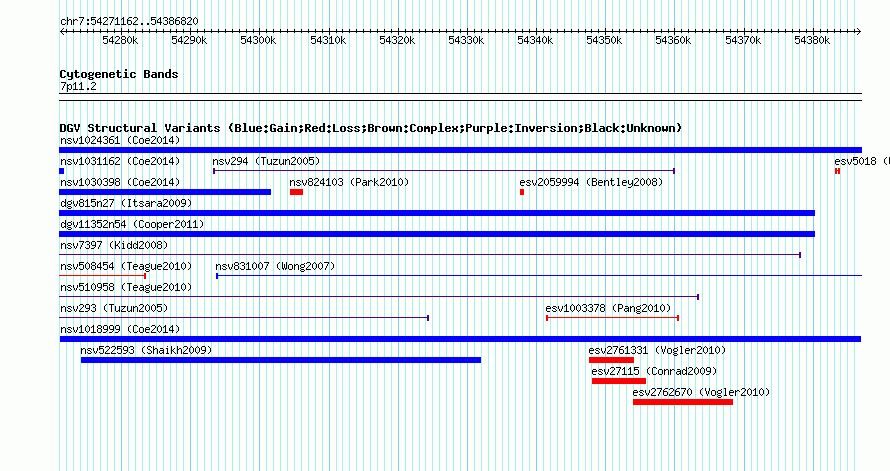
Task: Click the red esv2762670 loss bar
Action: (683, 402)
